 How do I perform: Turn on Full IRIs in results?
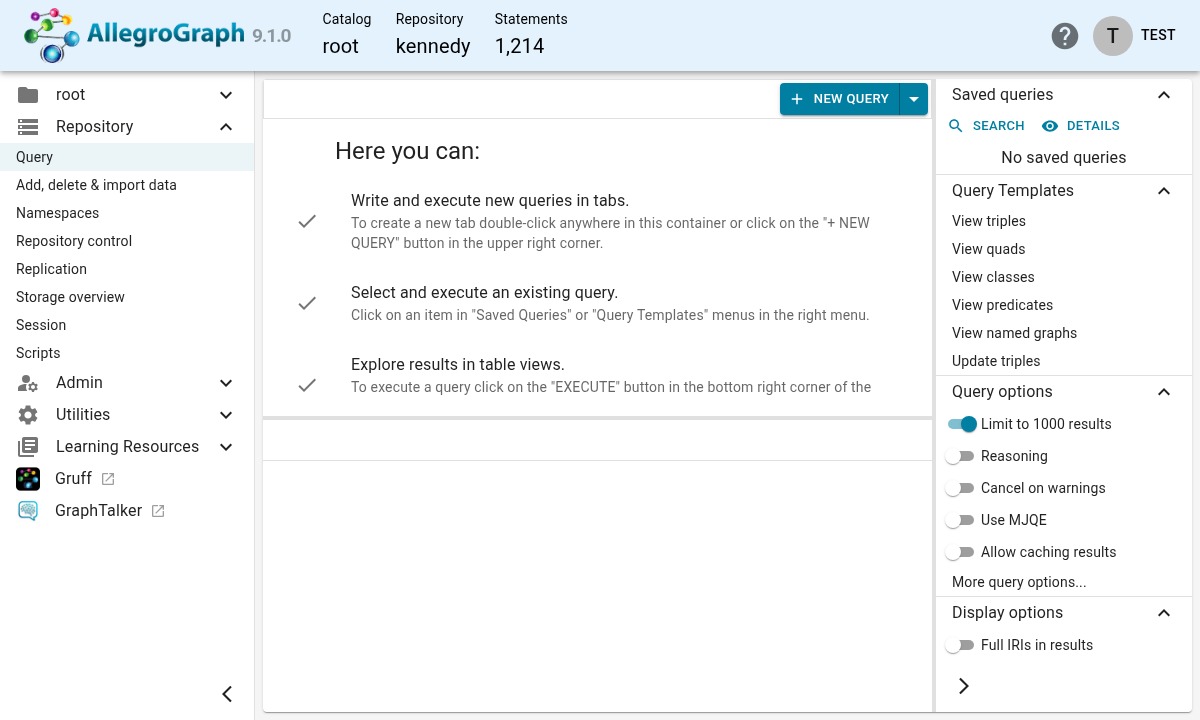960,645
